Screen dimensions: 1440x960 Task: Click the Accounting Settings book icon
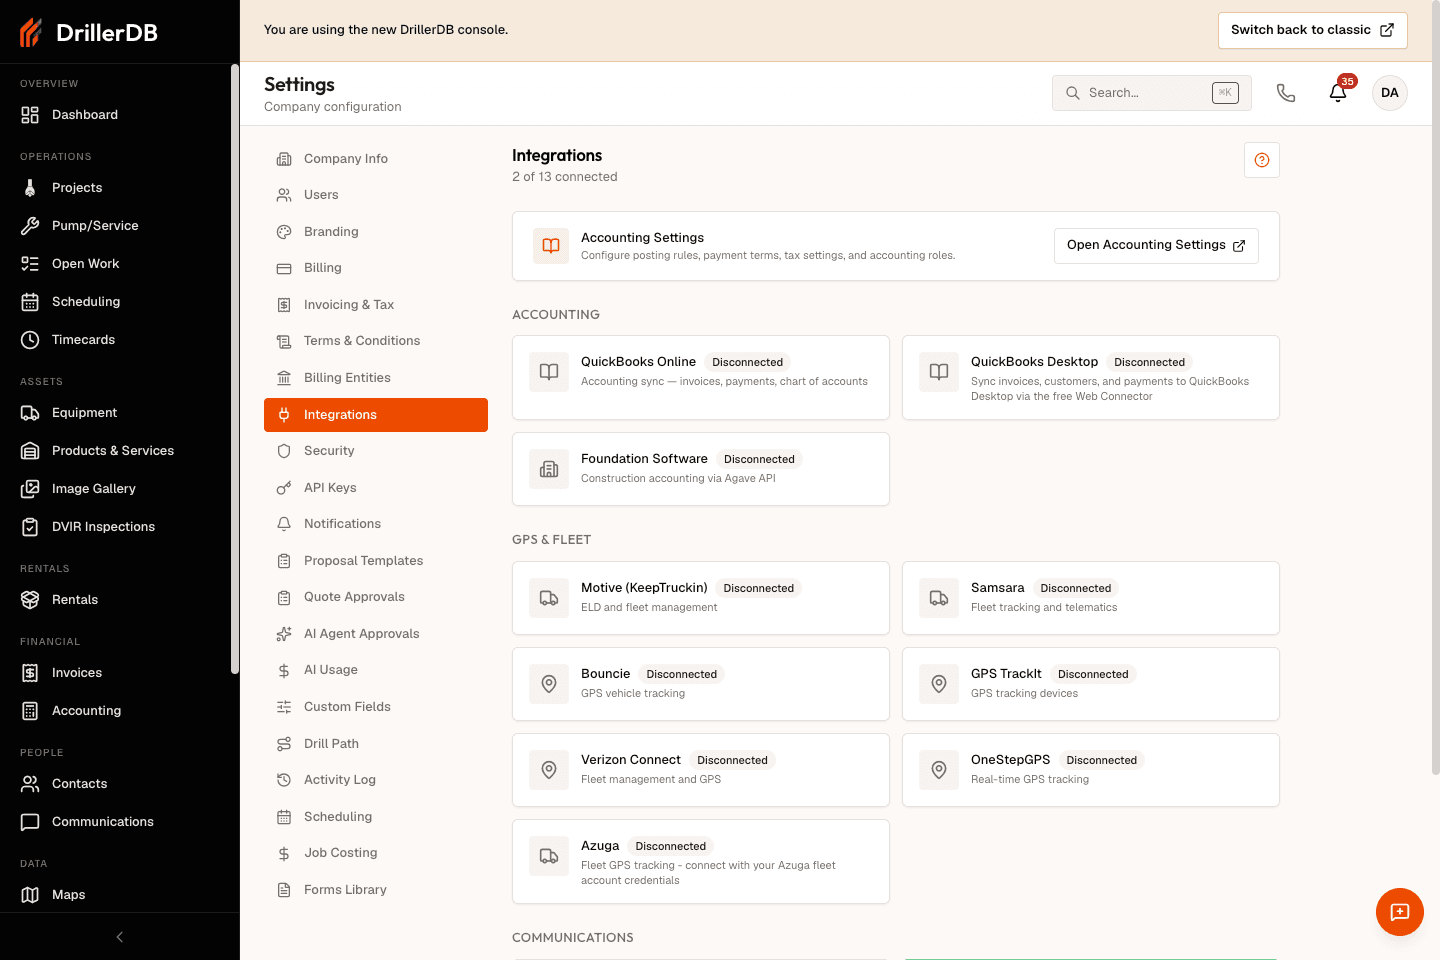coord(551,246)
